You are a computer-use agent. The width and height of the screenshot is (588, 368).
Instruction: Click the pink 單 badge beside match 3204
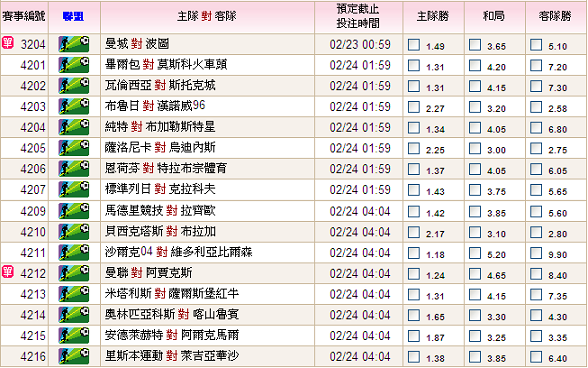coord(8,43)
